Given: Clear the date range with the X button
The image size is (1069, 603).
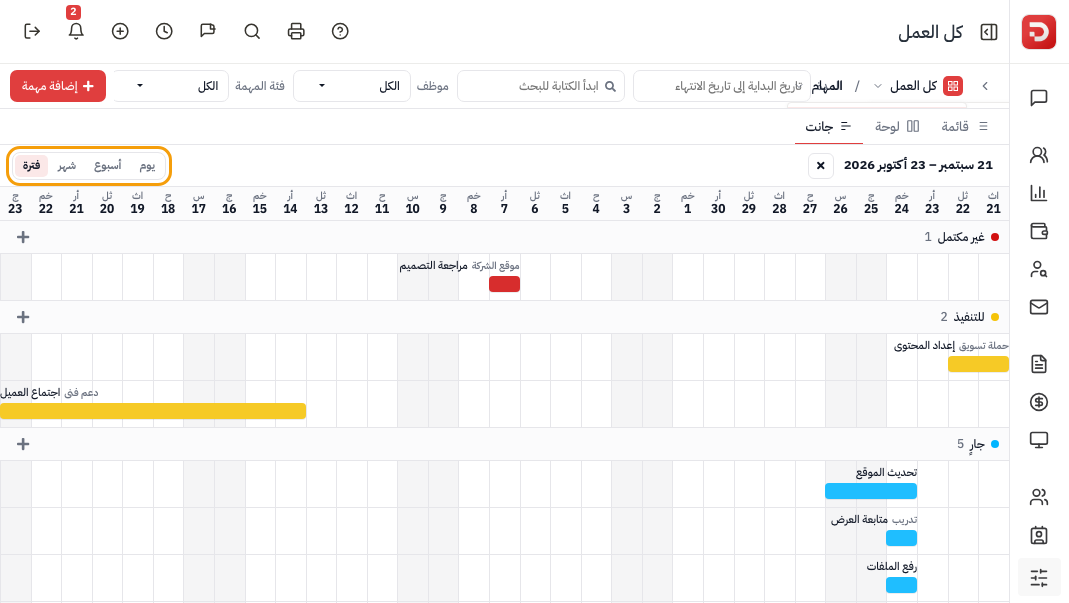Looking at the screenshot, I should [821, 166].
